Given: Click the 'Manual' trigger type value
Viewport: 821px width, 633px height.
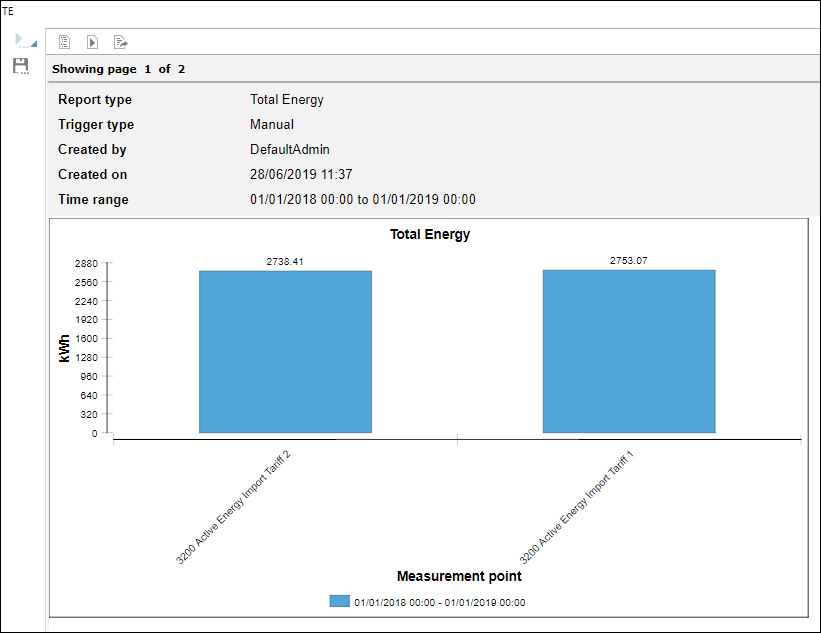Looking at the screenshot, I should 271,125.
